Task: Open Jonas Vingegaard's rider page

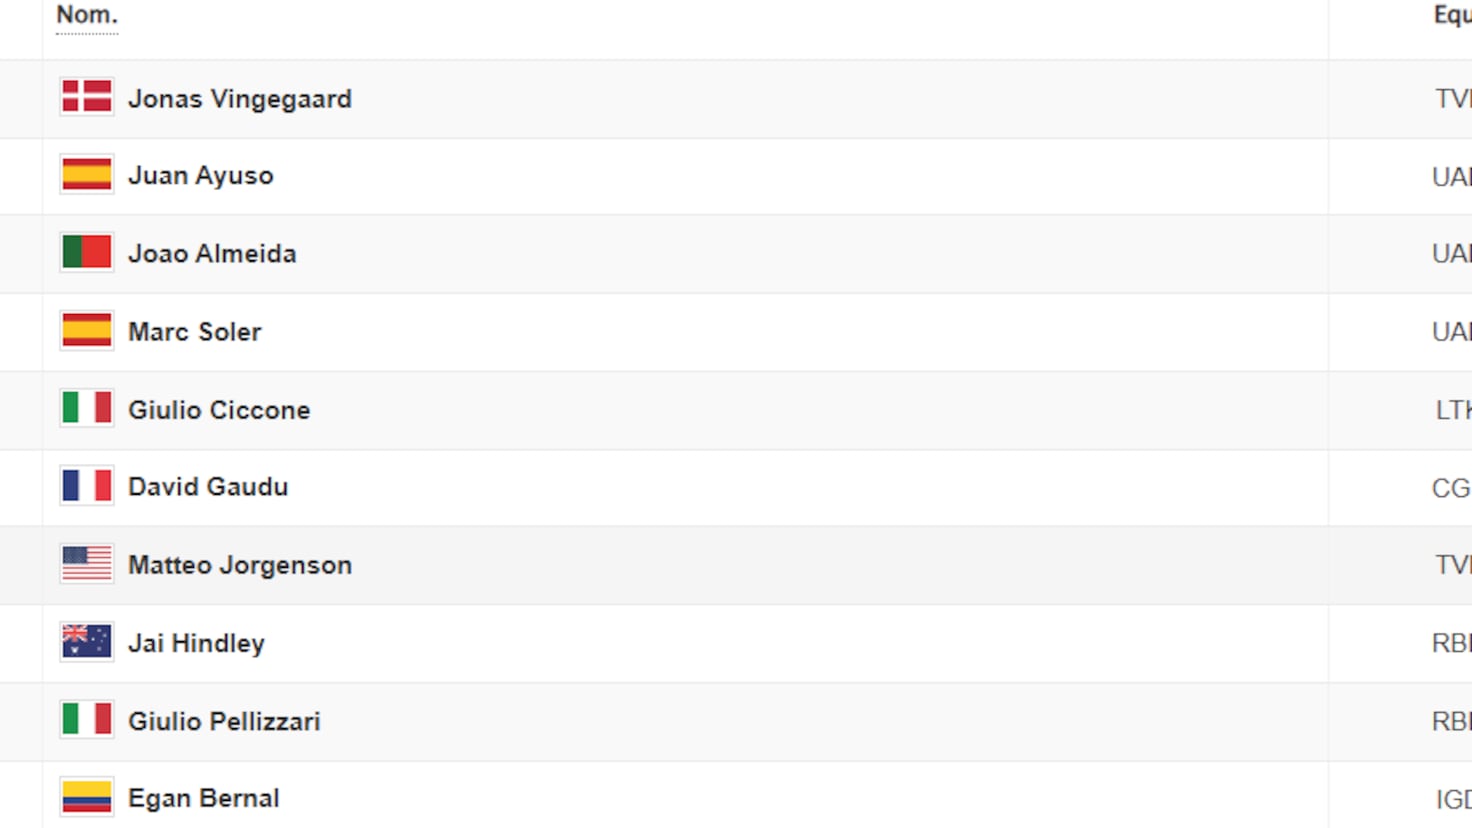Action: click(239, 99)
